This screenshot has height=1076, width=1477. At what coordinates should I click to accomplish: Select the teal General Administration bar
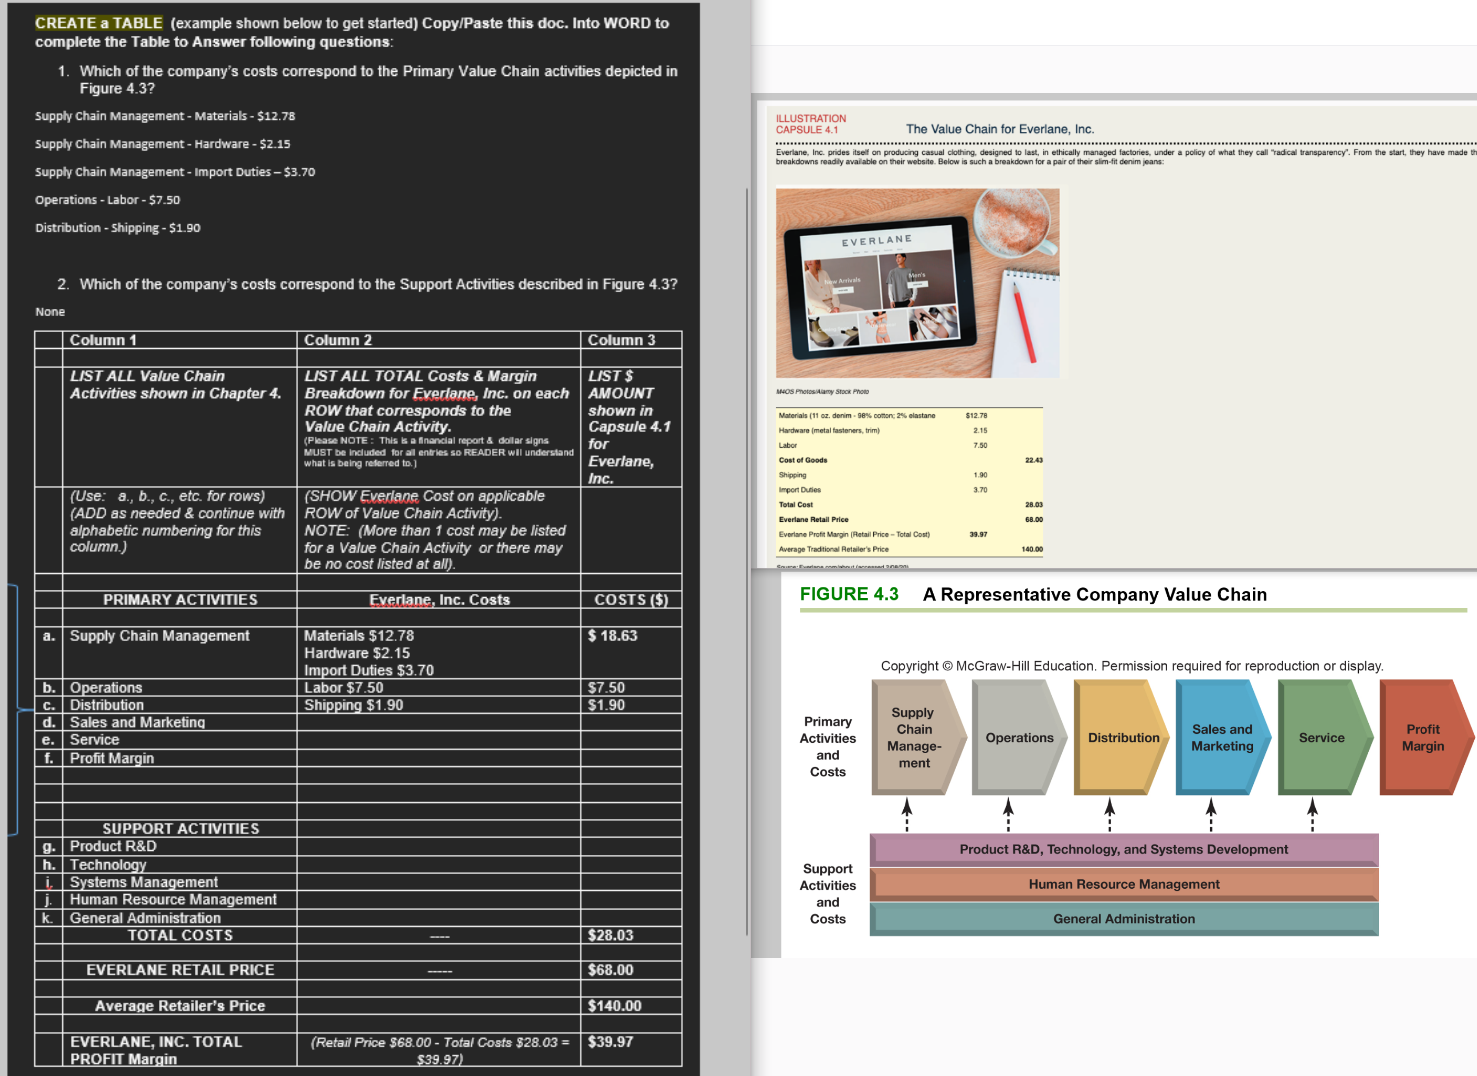click(1123, 918)
